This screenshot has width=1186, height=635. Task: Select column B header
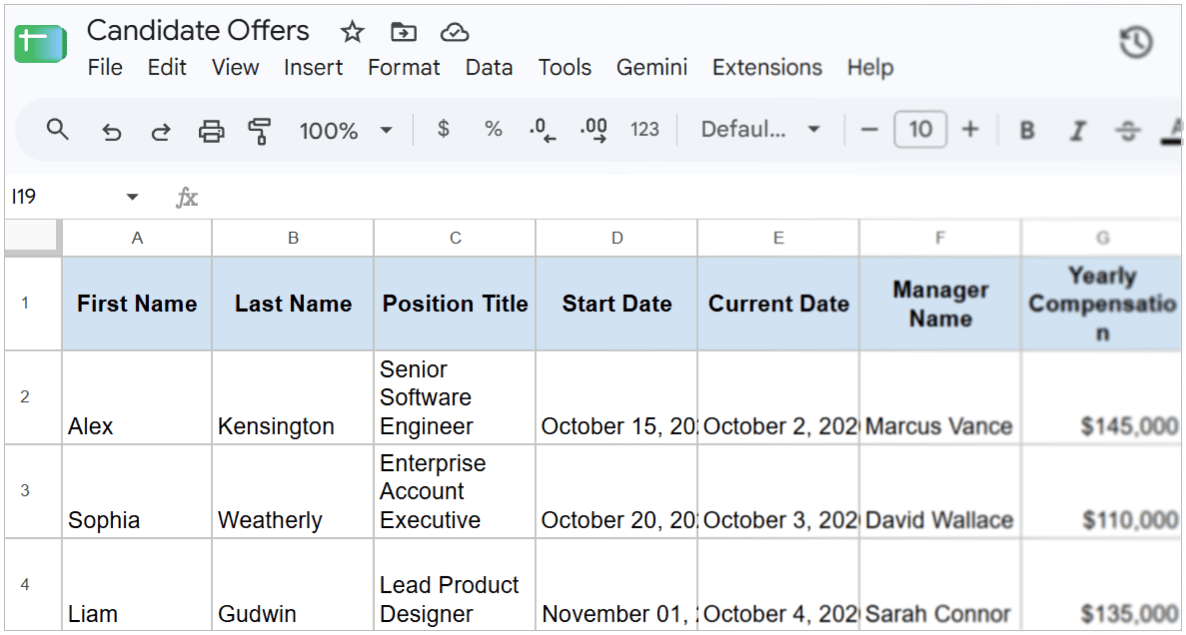point(293,238)
